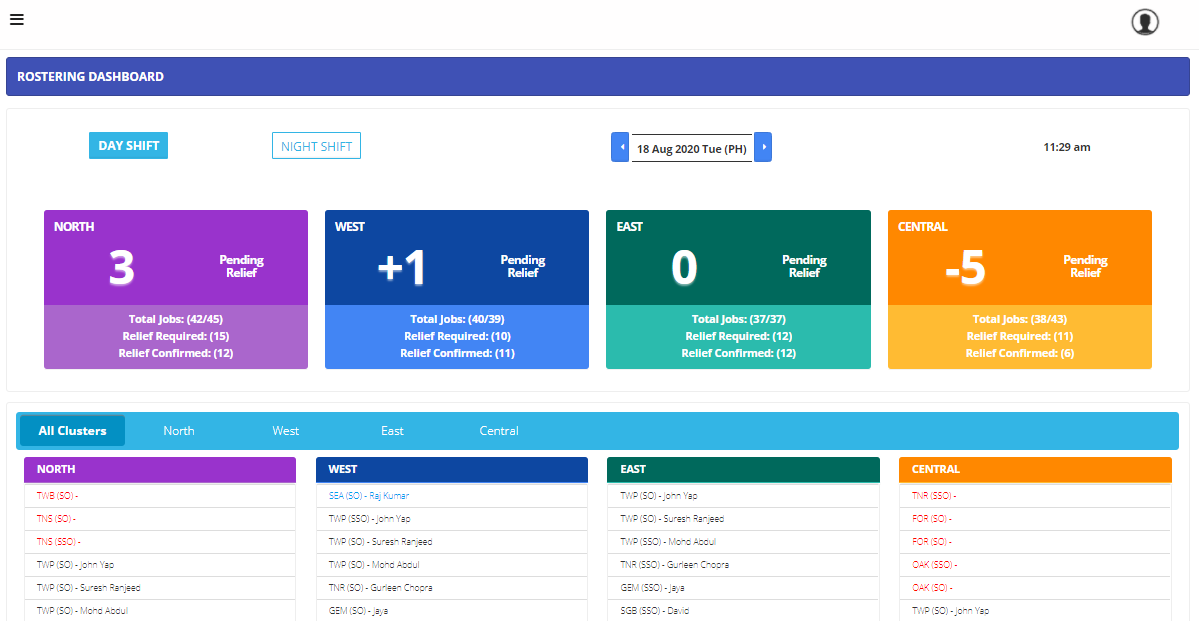
Task: Switch to DAY SHIFT view
Action: 128,145
